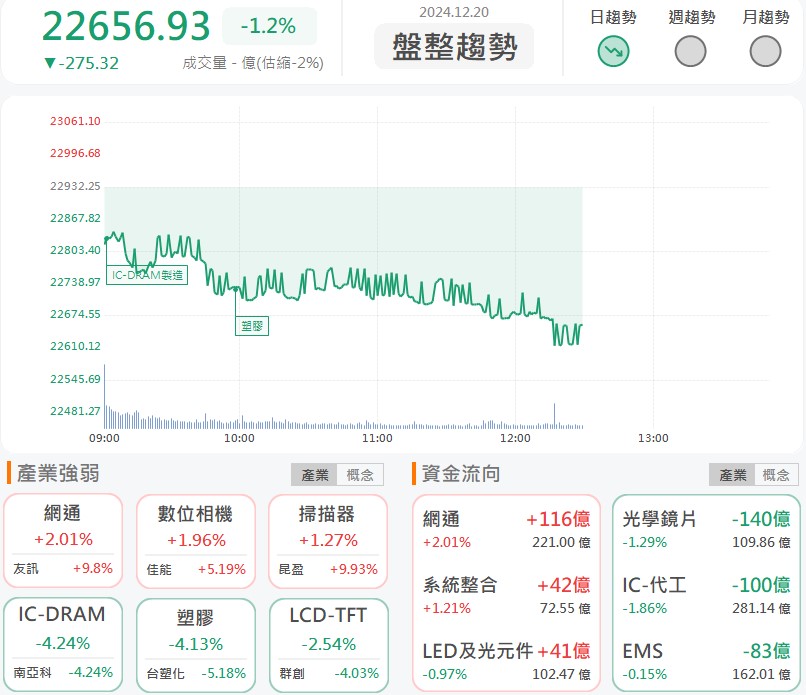Click the 221.00 億 turnover value
The height and width of the screenshot is (695, 806).
561,542
